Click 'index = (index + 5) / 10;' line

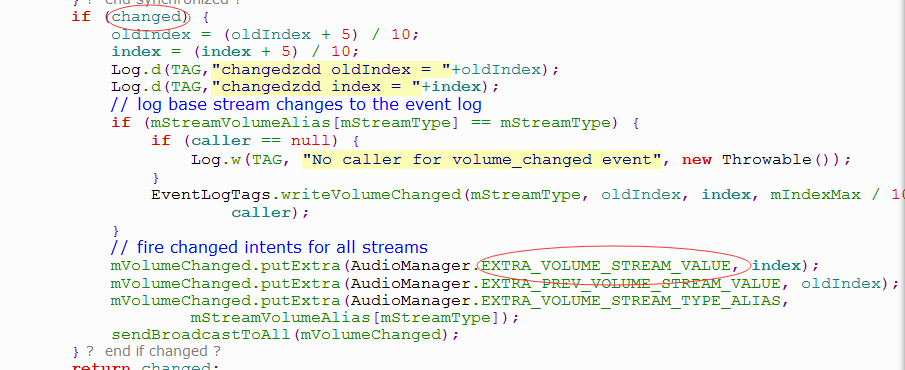point(235,51)
